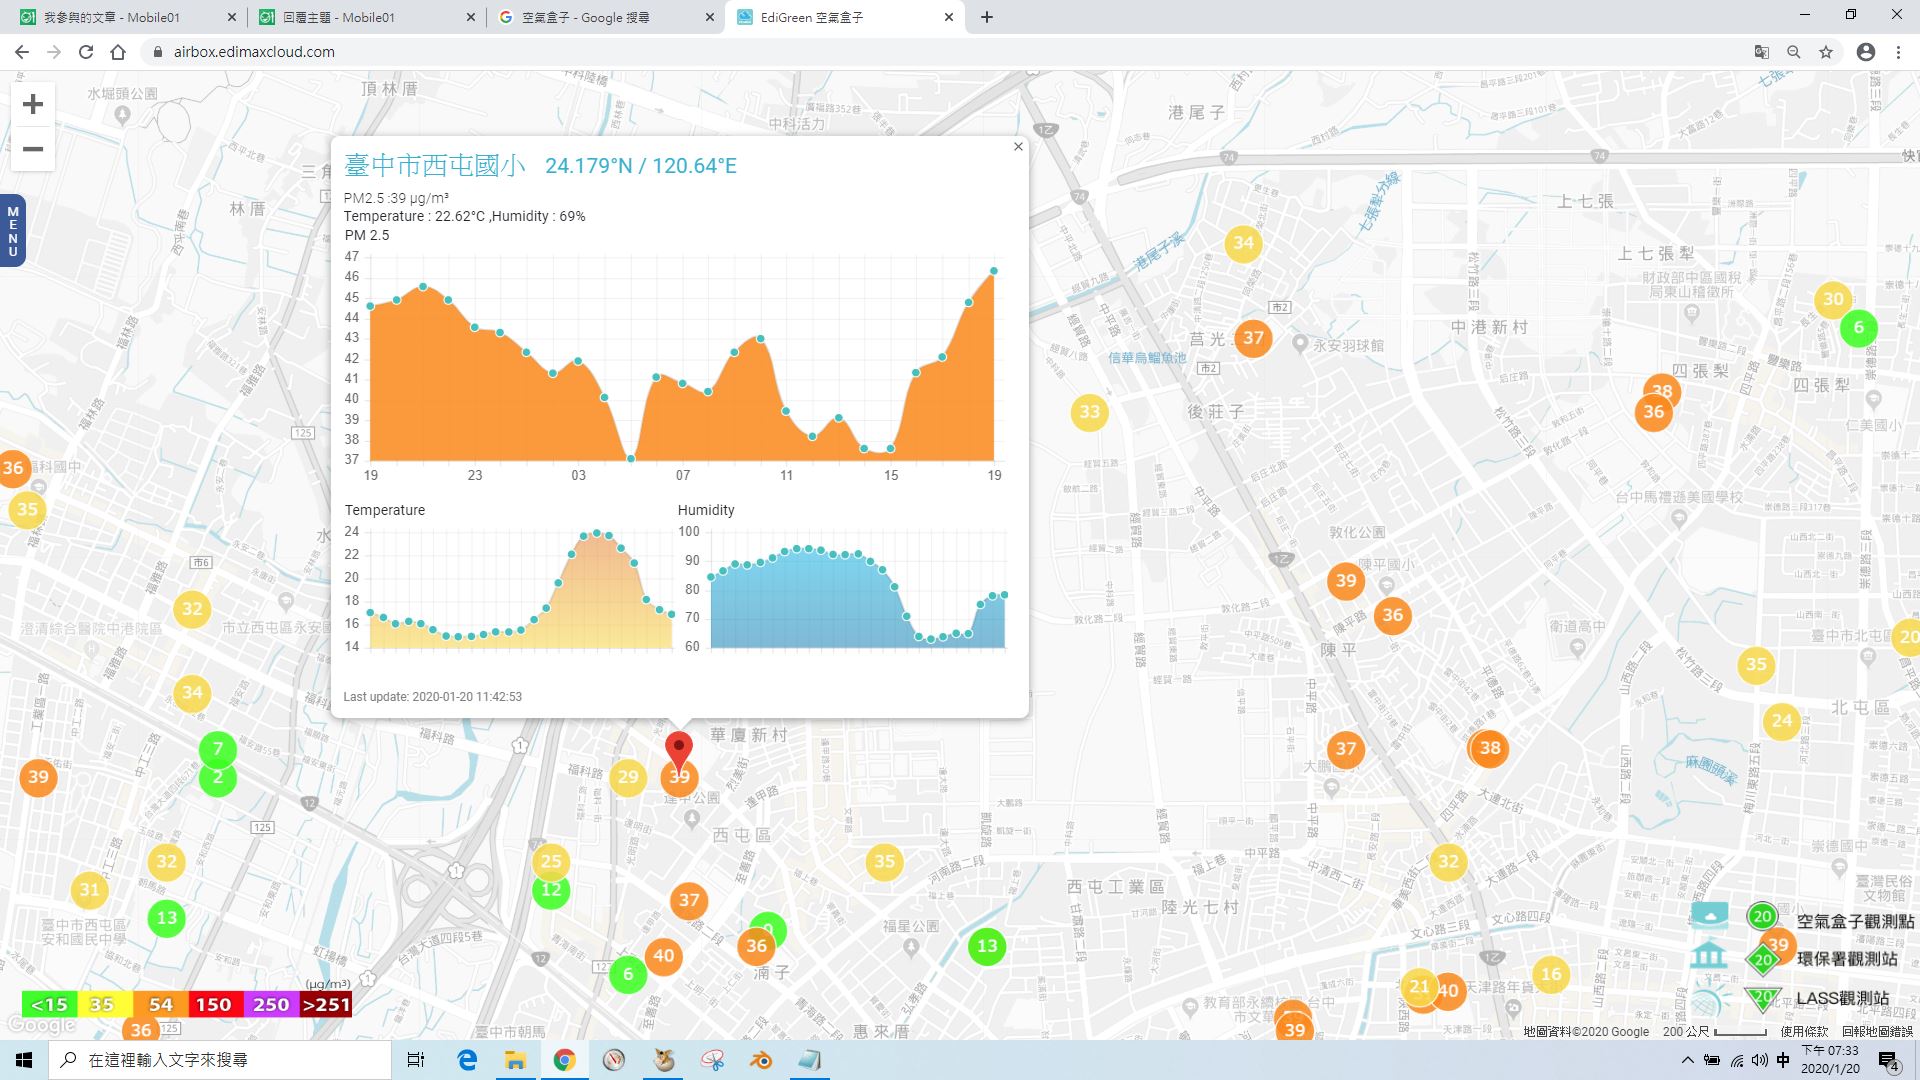Select the yellow 35 marker near 河南路
The image size is (1920, 1080).
pos(884,862)
